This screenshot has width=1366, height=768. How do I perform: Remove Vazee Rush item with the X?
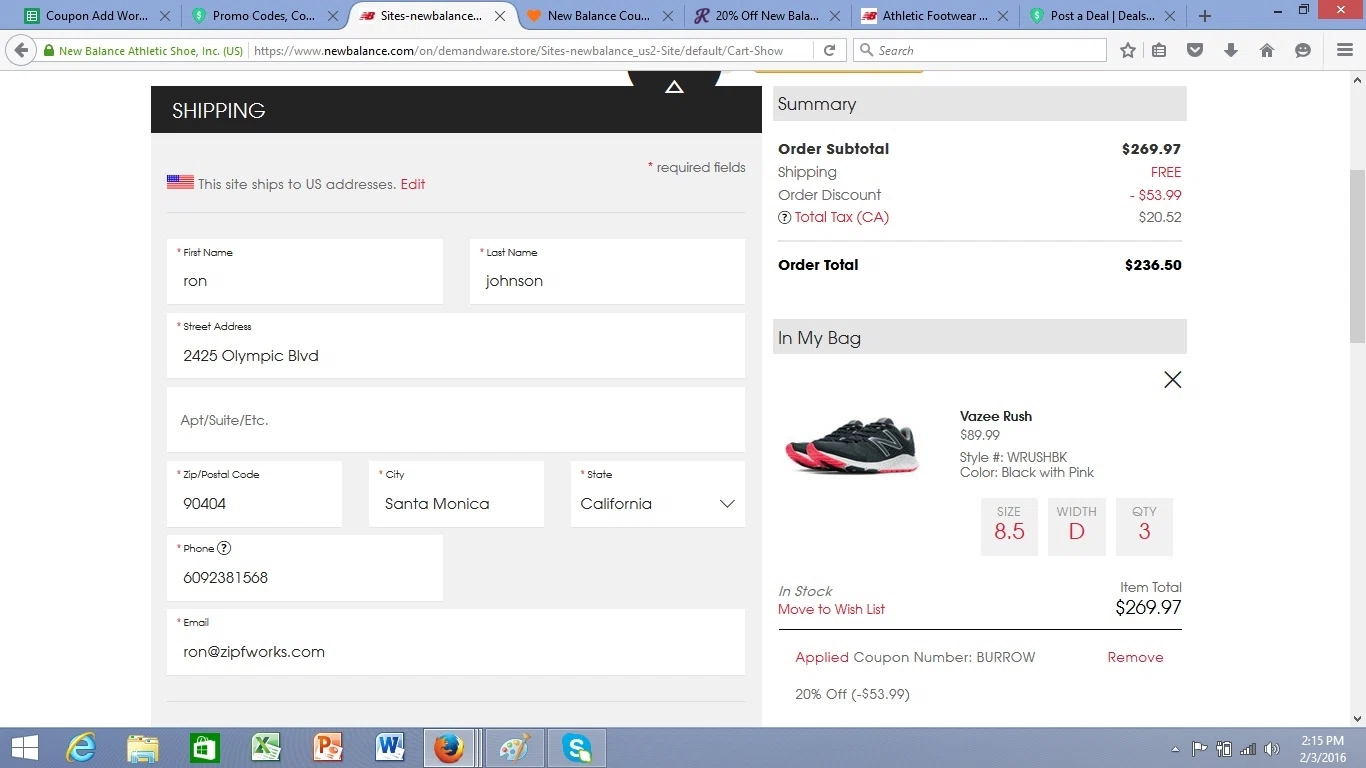coord(1173,379)
